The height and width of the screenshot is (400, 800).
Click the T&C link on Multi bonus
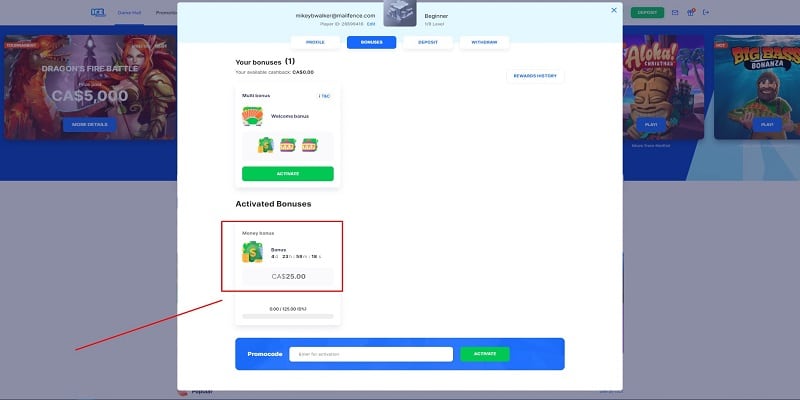(x=323, y=96)
